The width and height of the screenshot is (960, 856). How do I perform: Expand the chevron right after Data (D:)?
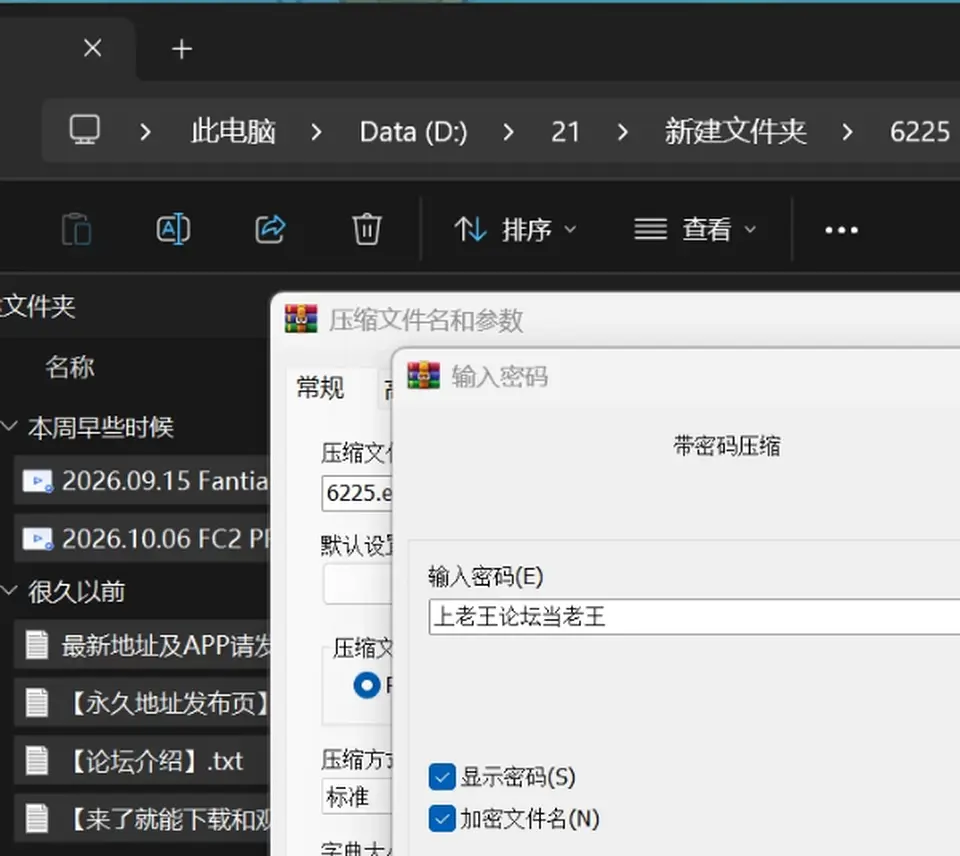tap(508, 132)
